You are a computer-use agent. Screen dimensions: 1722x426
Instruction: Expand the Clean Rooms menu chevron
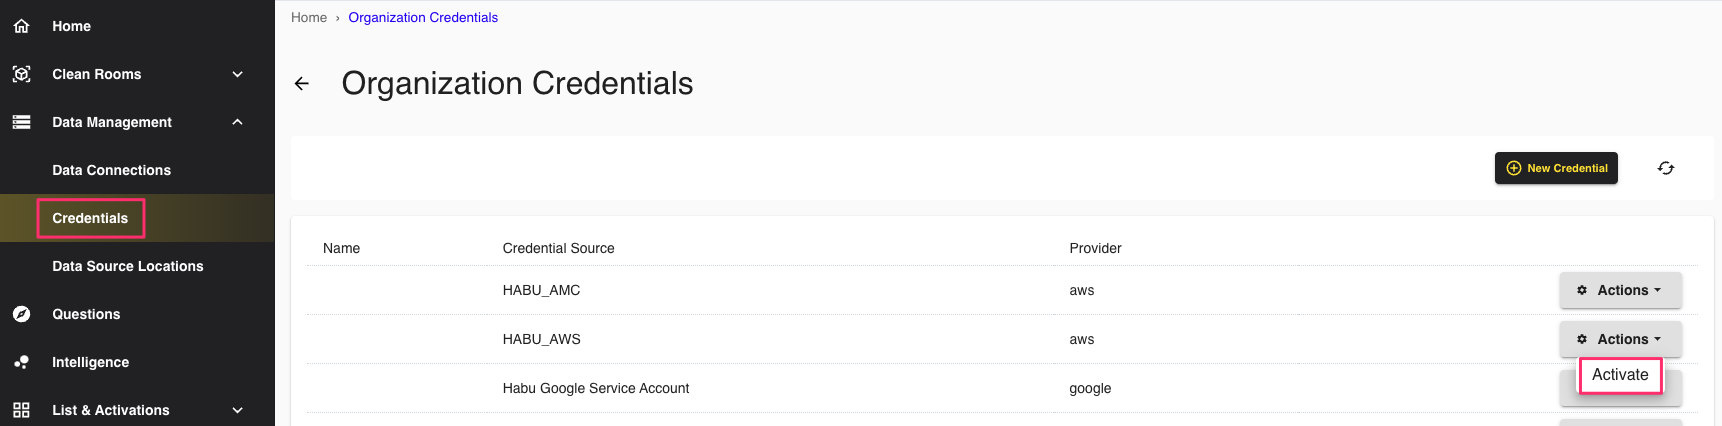[238, 74]
